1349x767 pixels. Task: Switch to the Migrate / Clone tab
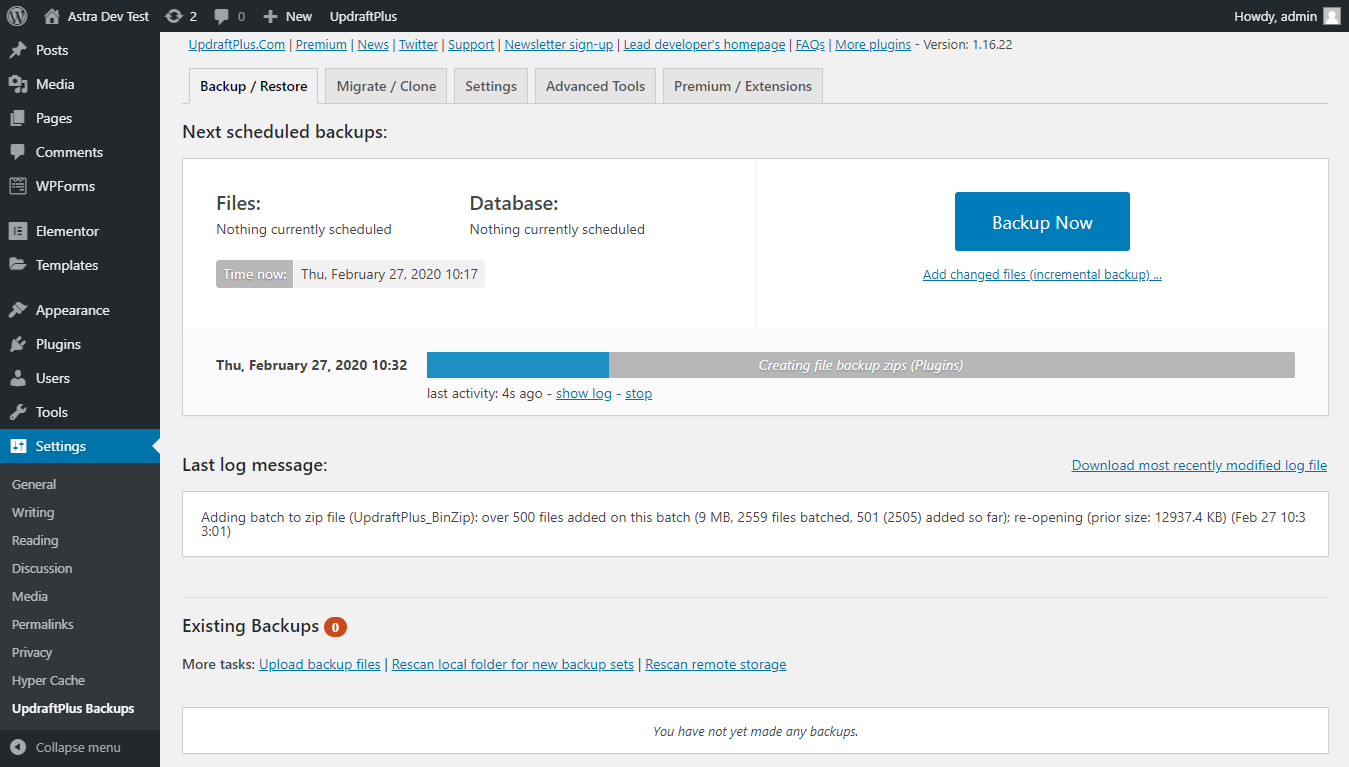[x=385, y=86]
